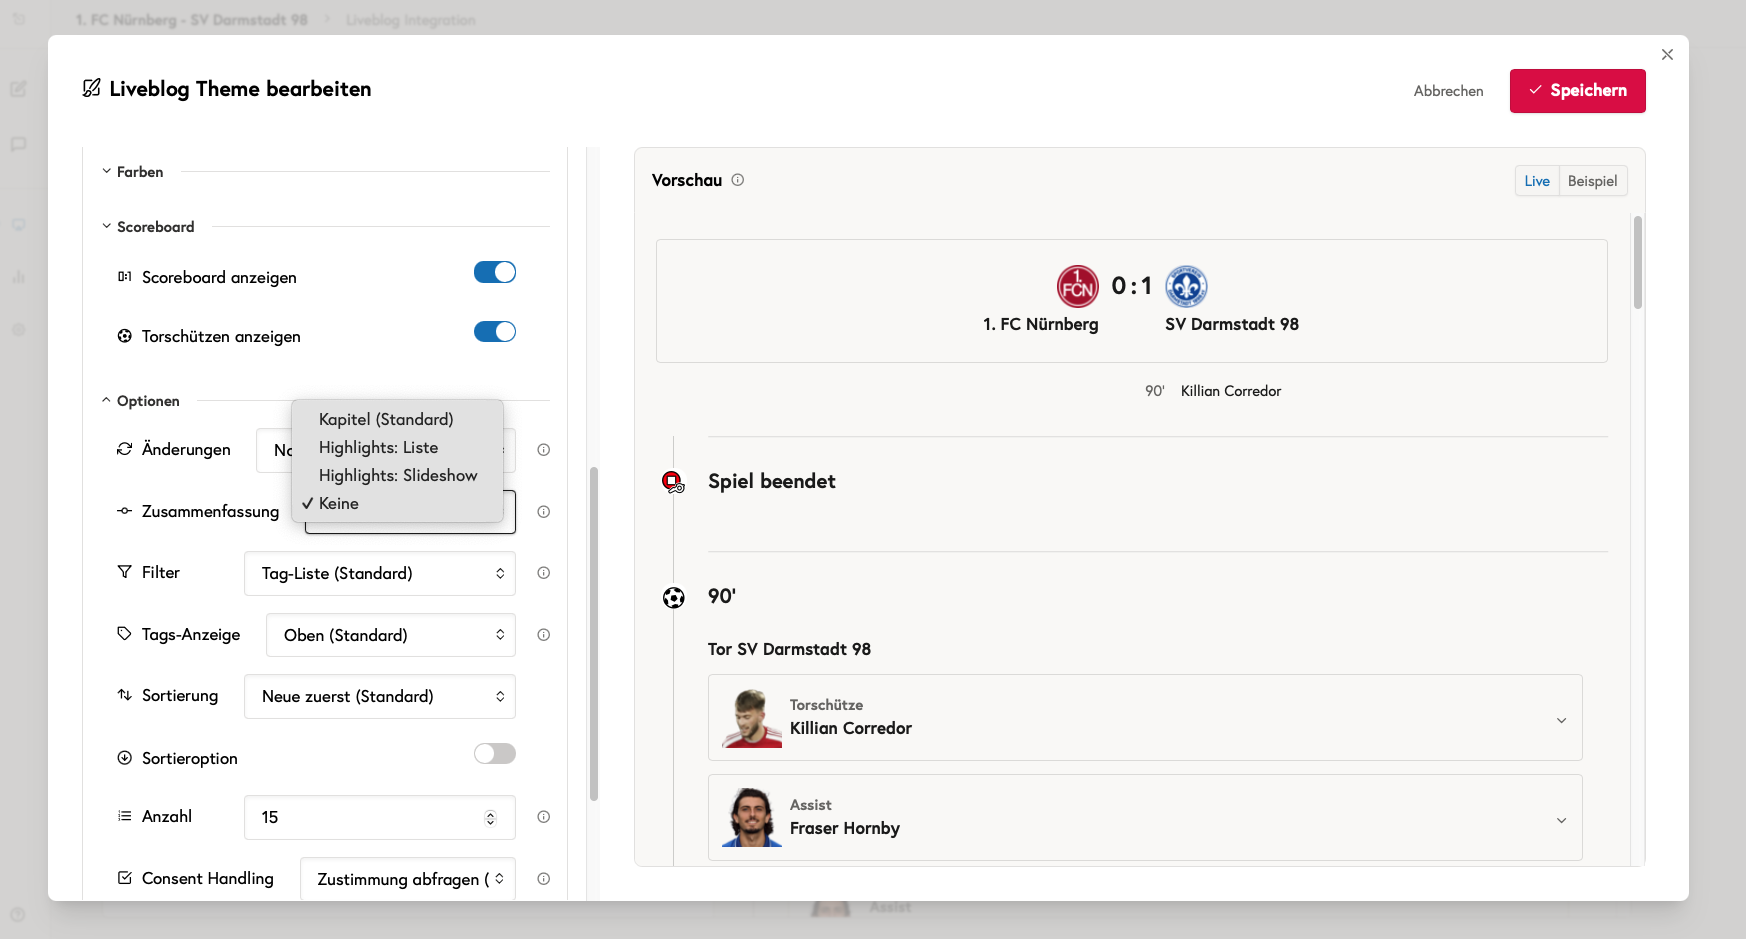Screen dimensions: 1746x939
Task: Click the 1. FC Nürnberg club logo
Action: pos(1078,287)
